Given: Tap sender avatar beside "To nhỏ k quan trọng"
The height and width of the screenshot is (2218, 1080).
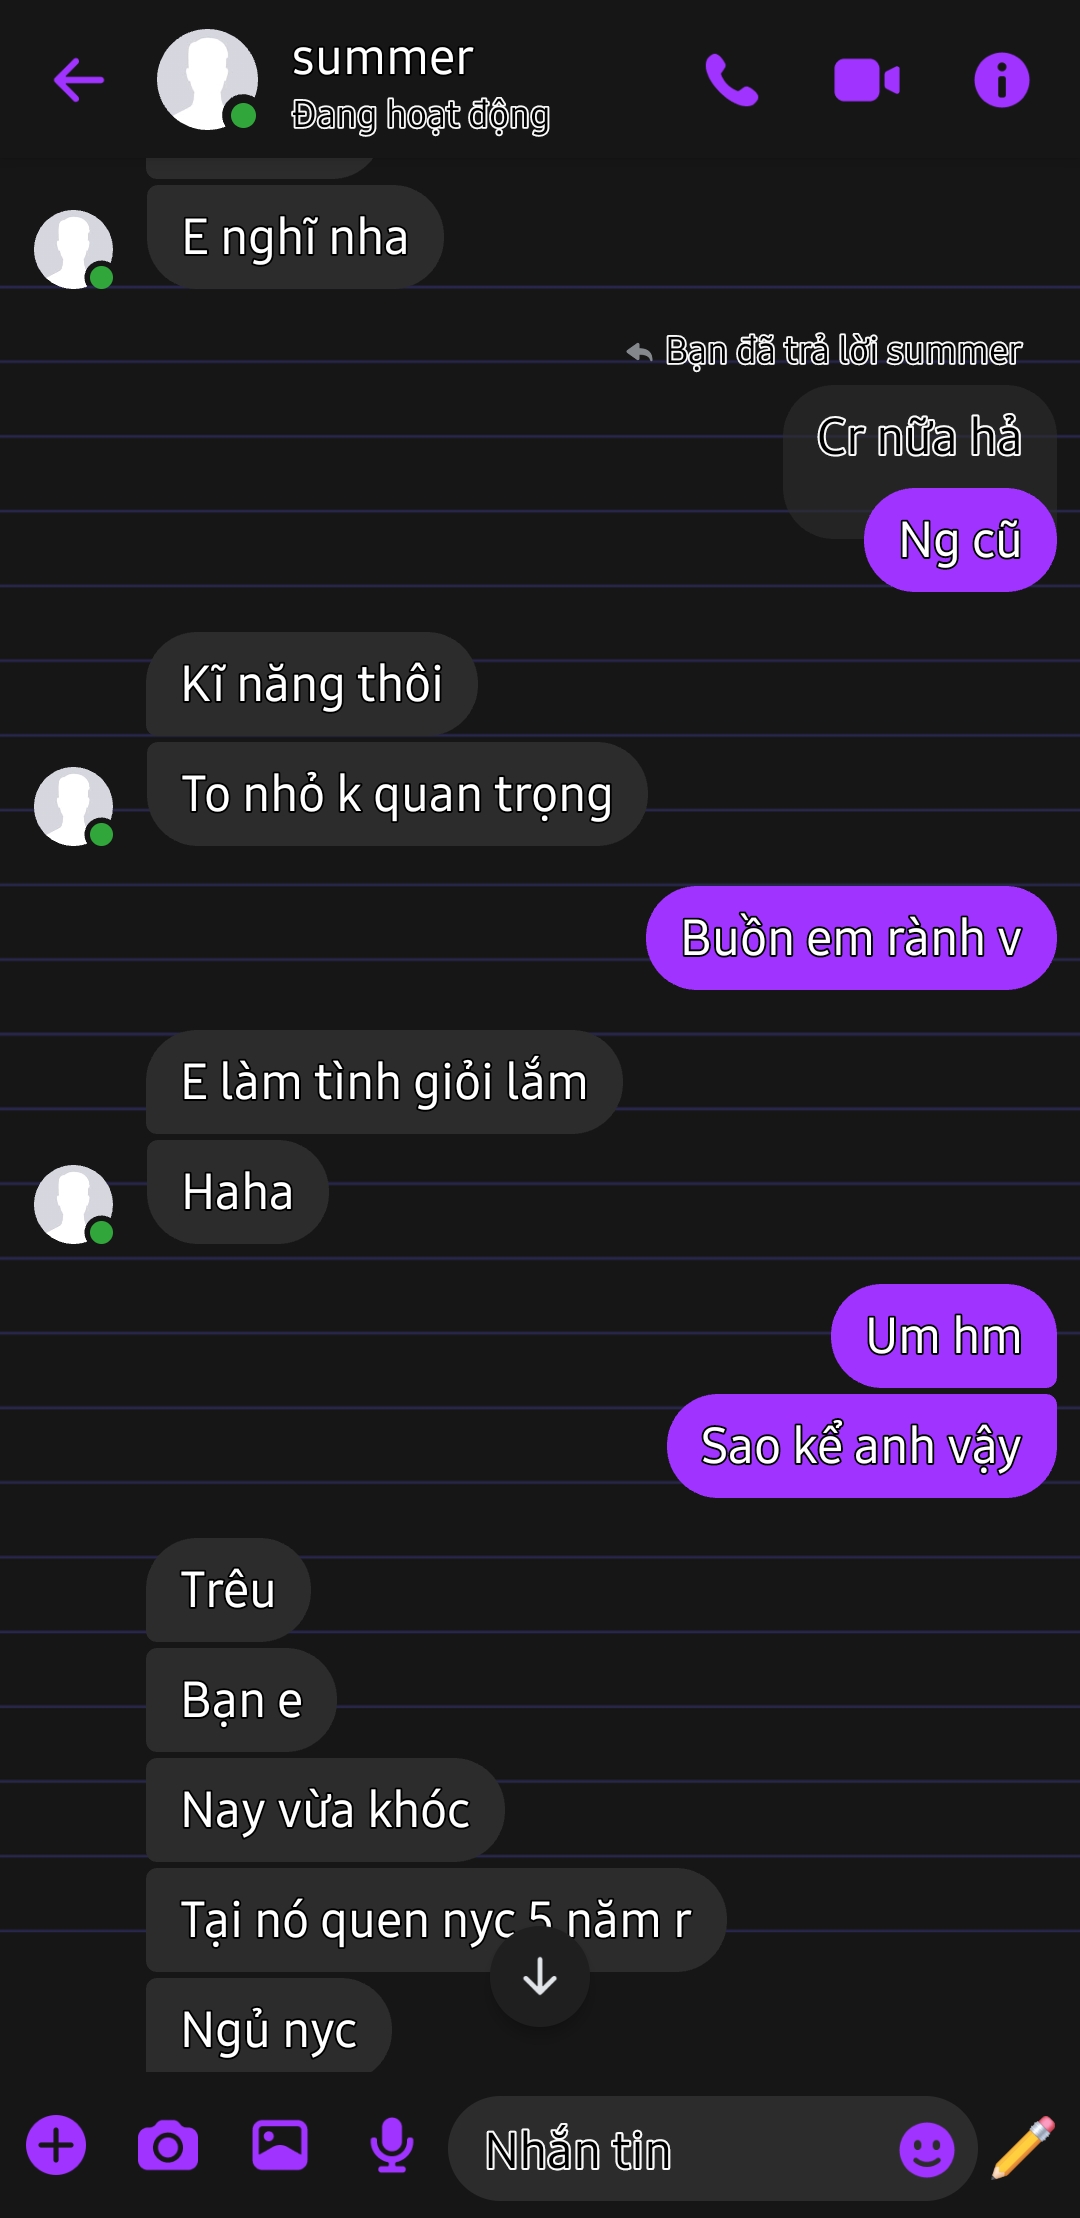Looking at the screenshot, I should [x=74, y=806].
